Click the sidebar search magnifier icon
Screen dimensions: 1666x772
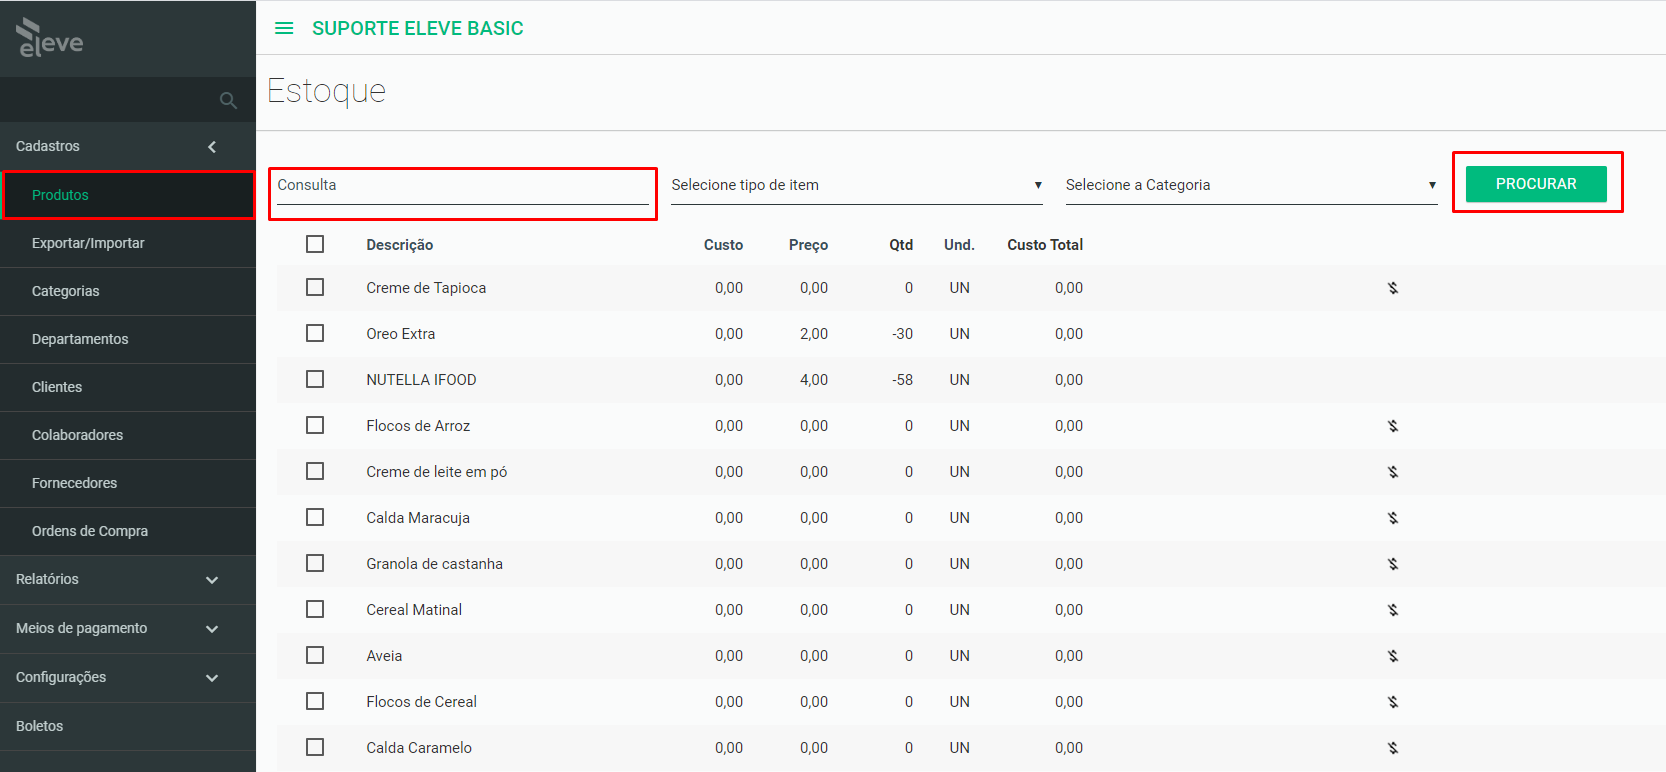(228, 100)
